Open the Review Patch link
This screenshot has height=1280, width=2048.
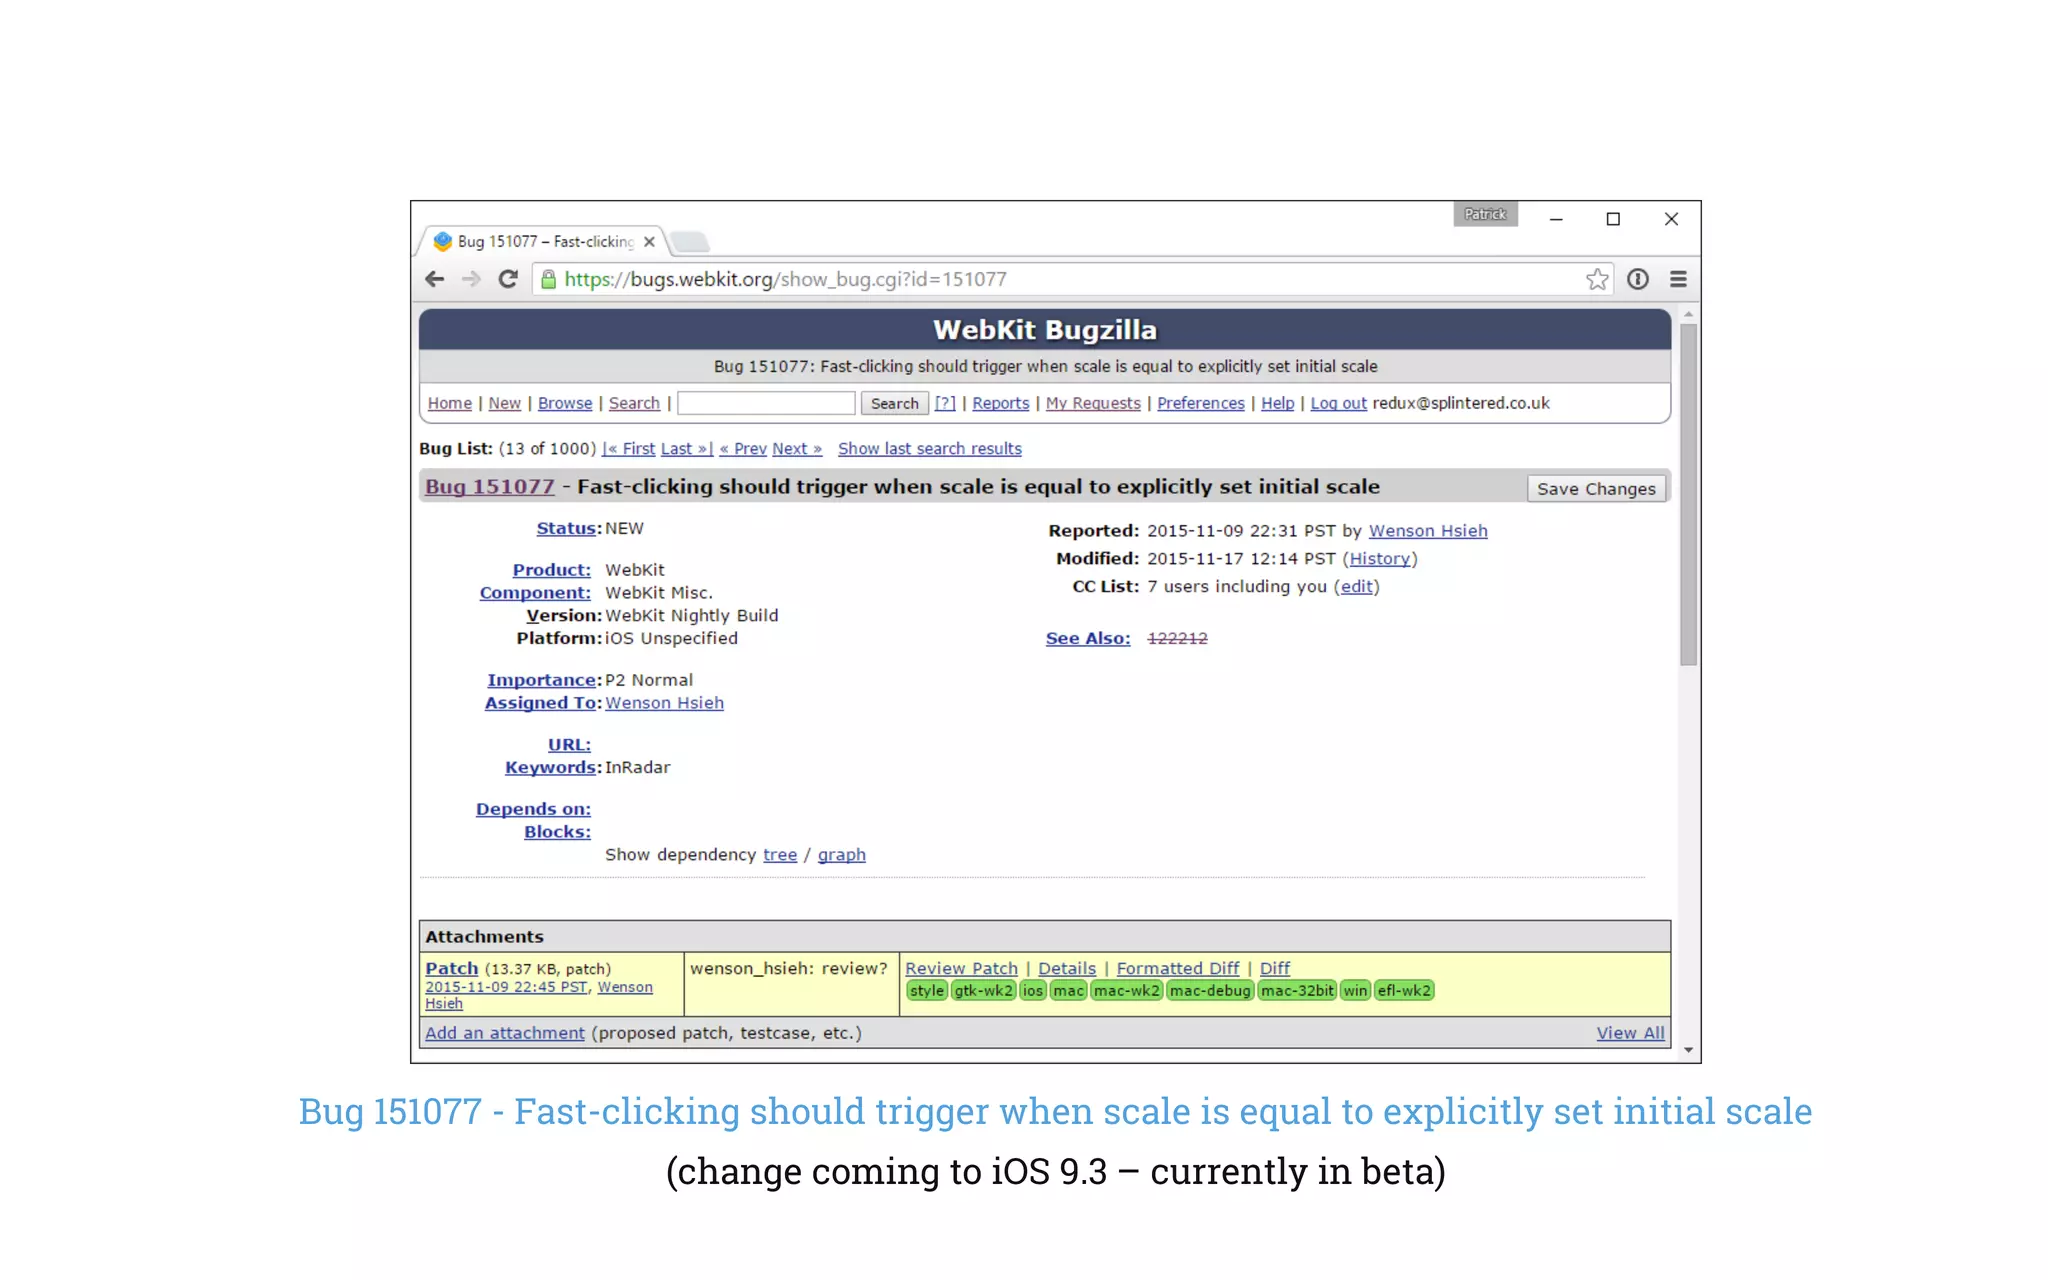click(961, 969)
